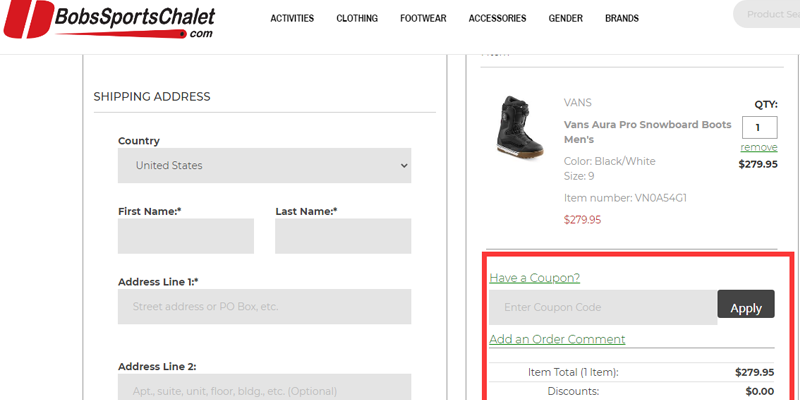The image size is (800, 400).
Task: Click the Discounts $0.00 value
Action: point(760,391)
